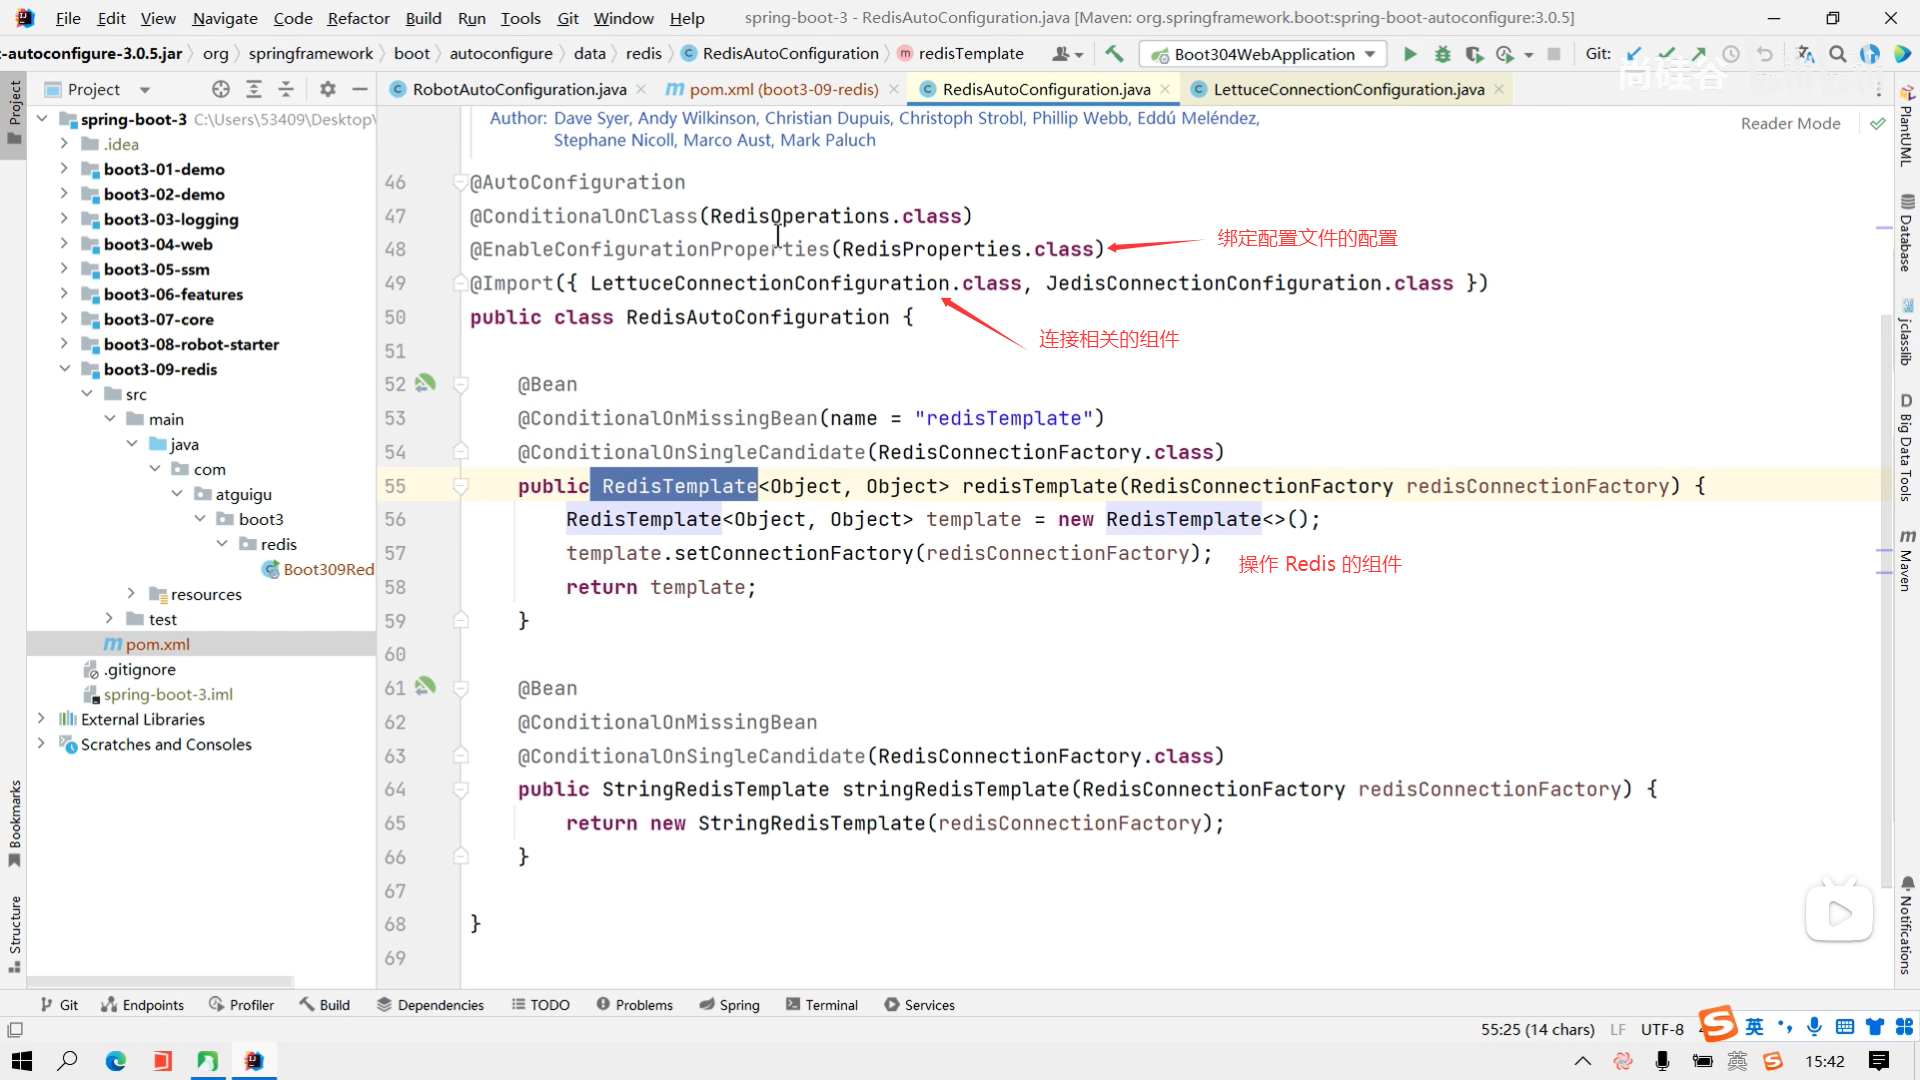Open Search Everywhere magnifier icon
The image size is (1920, 1080).
point(1837,54)
